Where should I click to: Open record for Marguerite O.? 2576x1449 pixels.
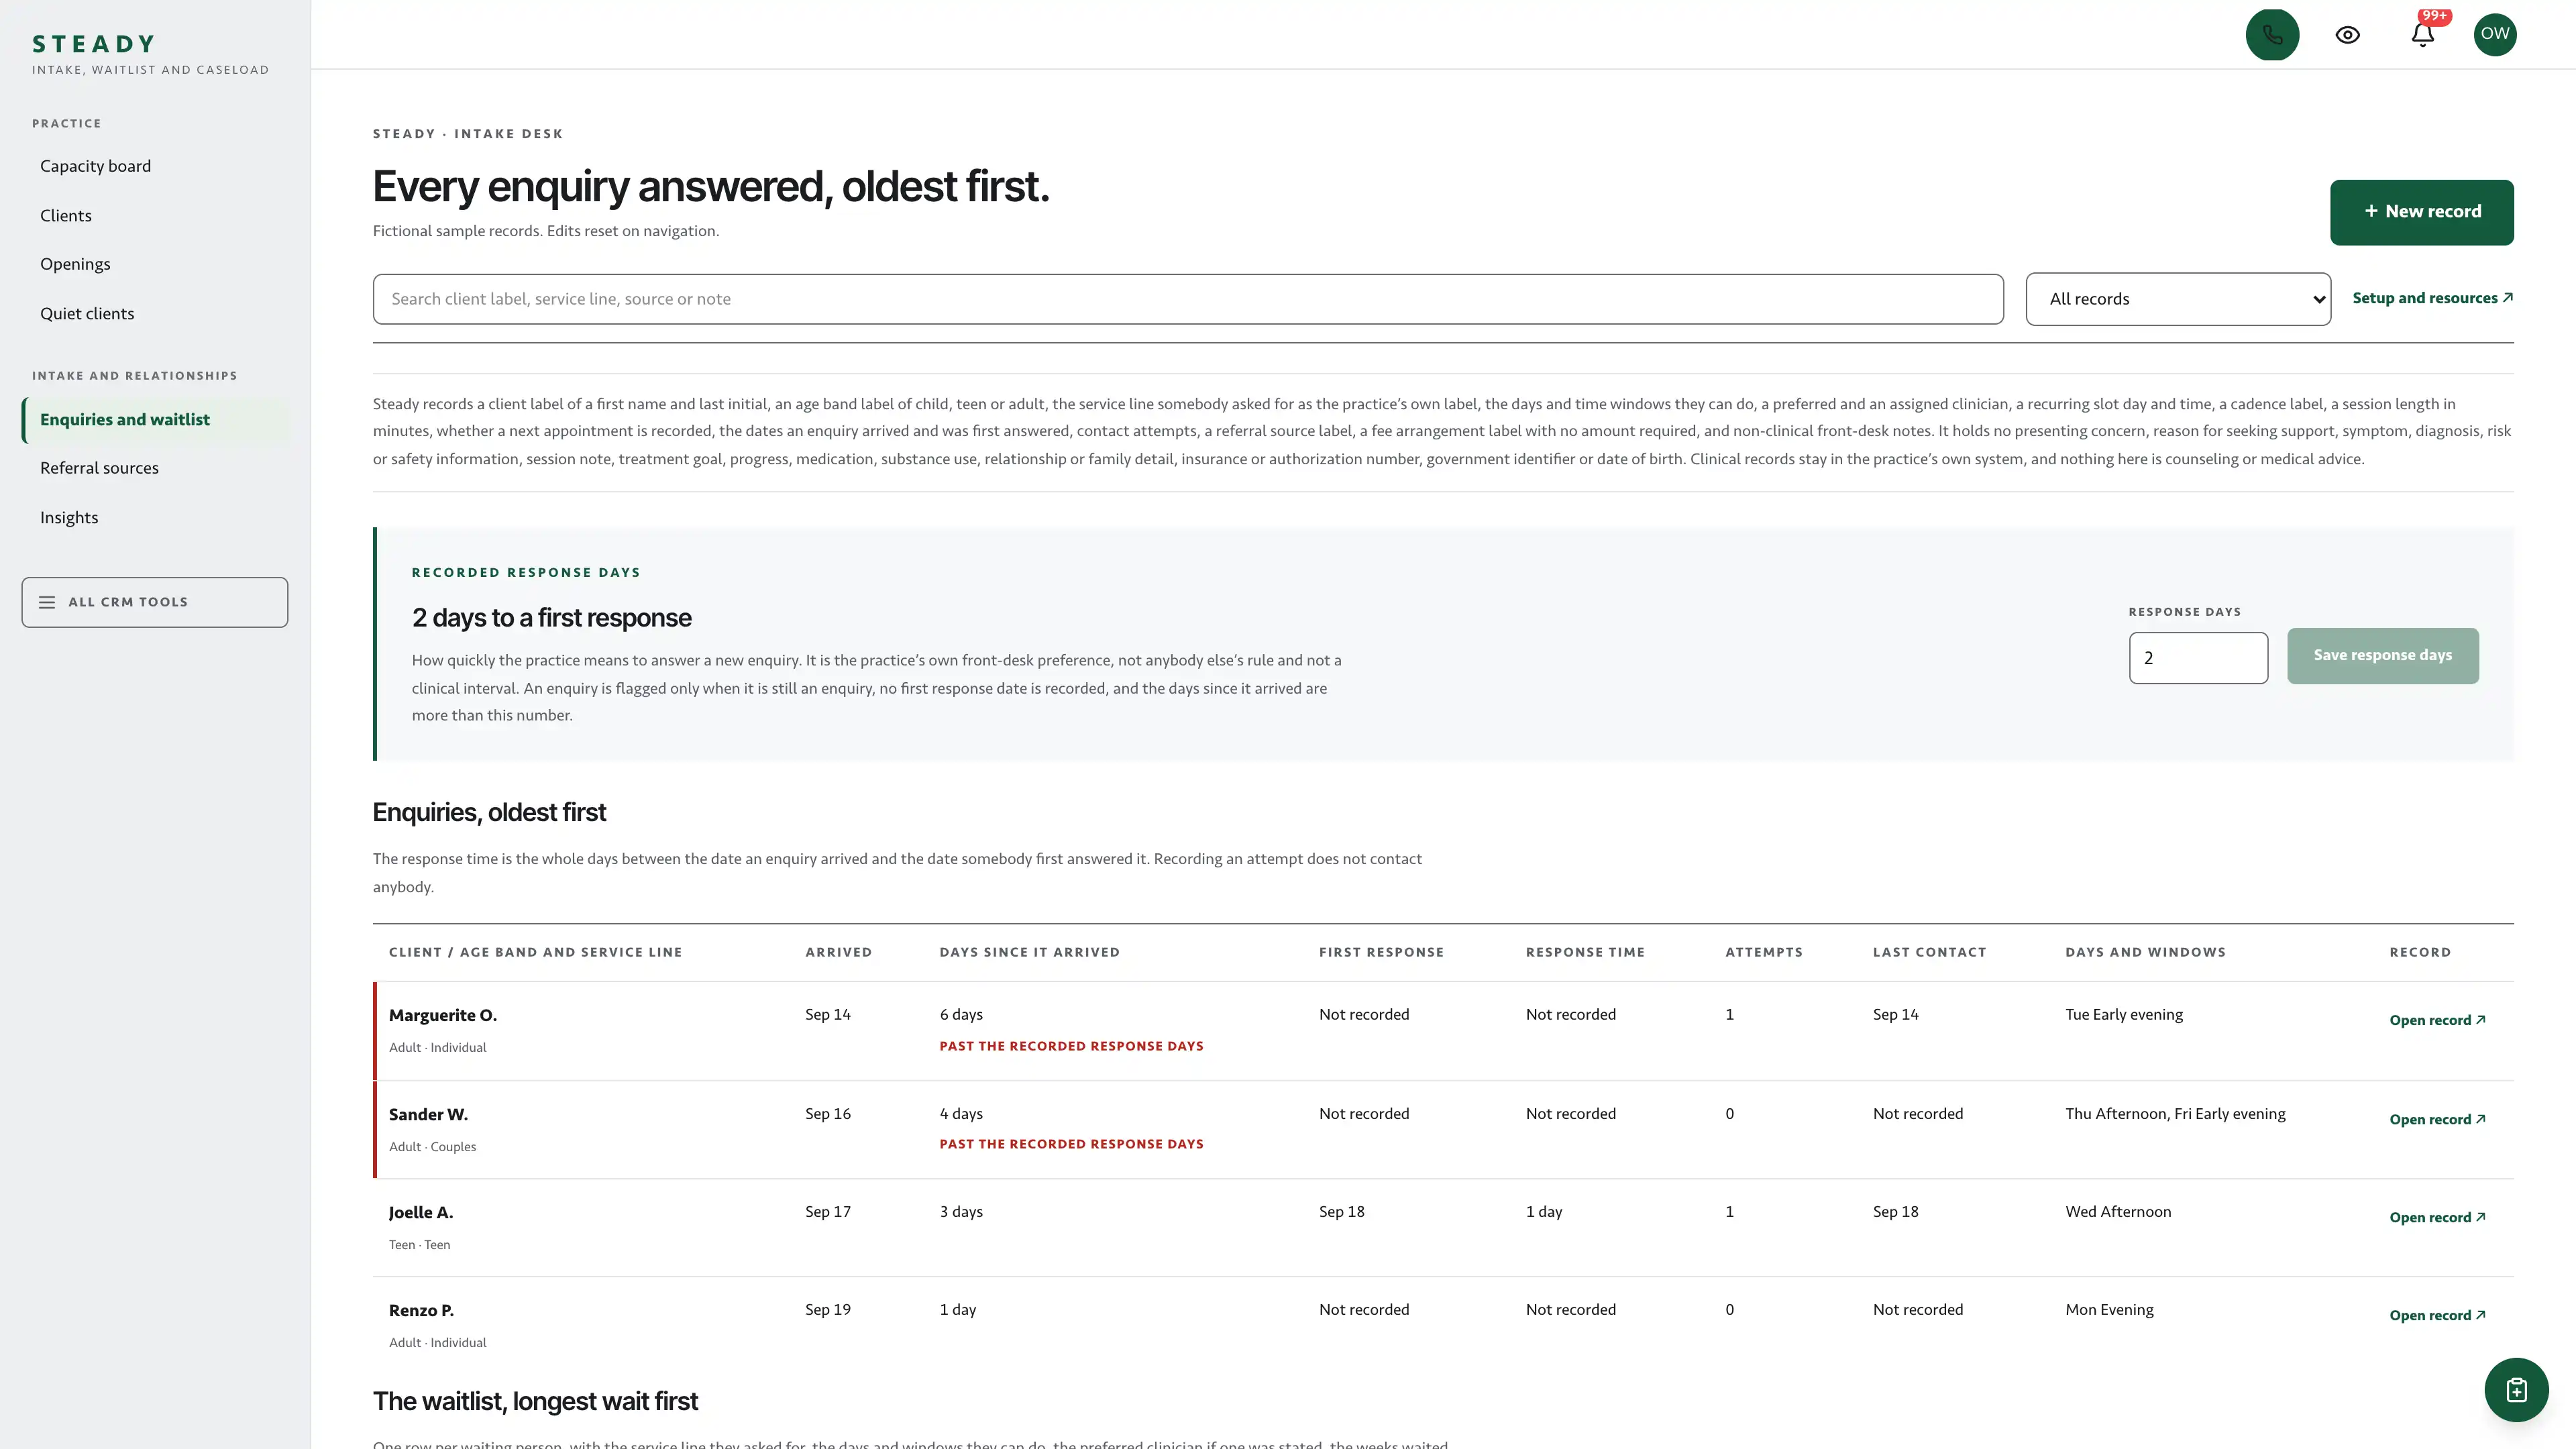coord(2437,1020)
